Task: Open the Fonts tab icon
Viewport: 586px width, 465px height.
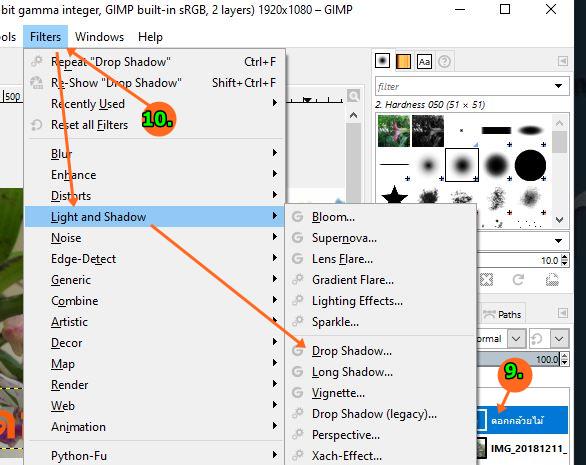Action: coord(424,61)
